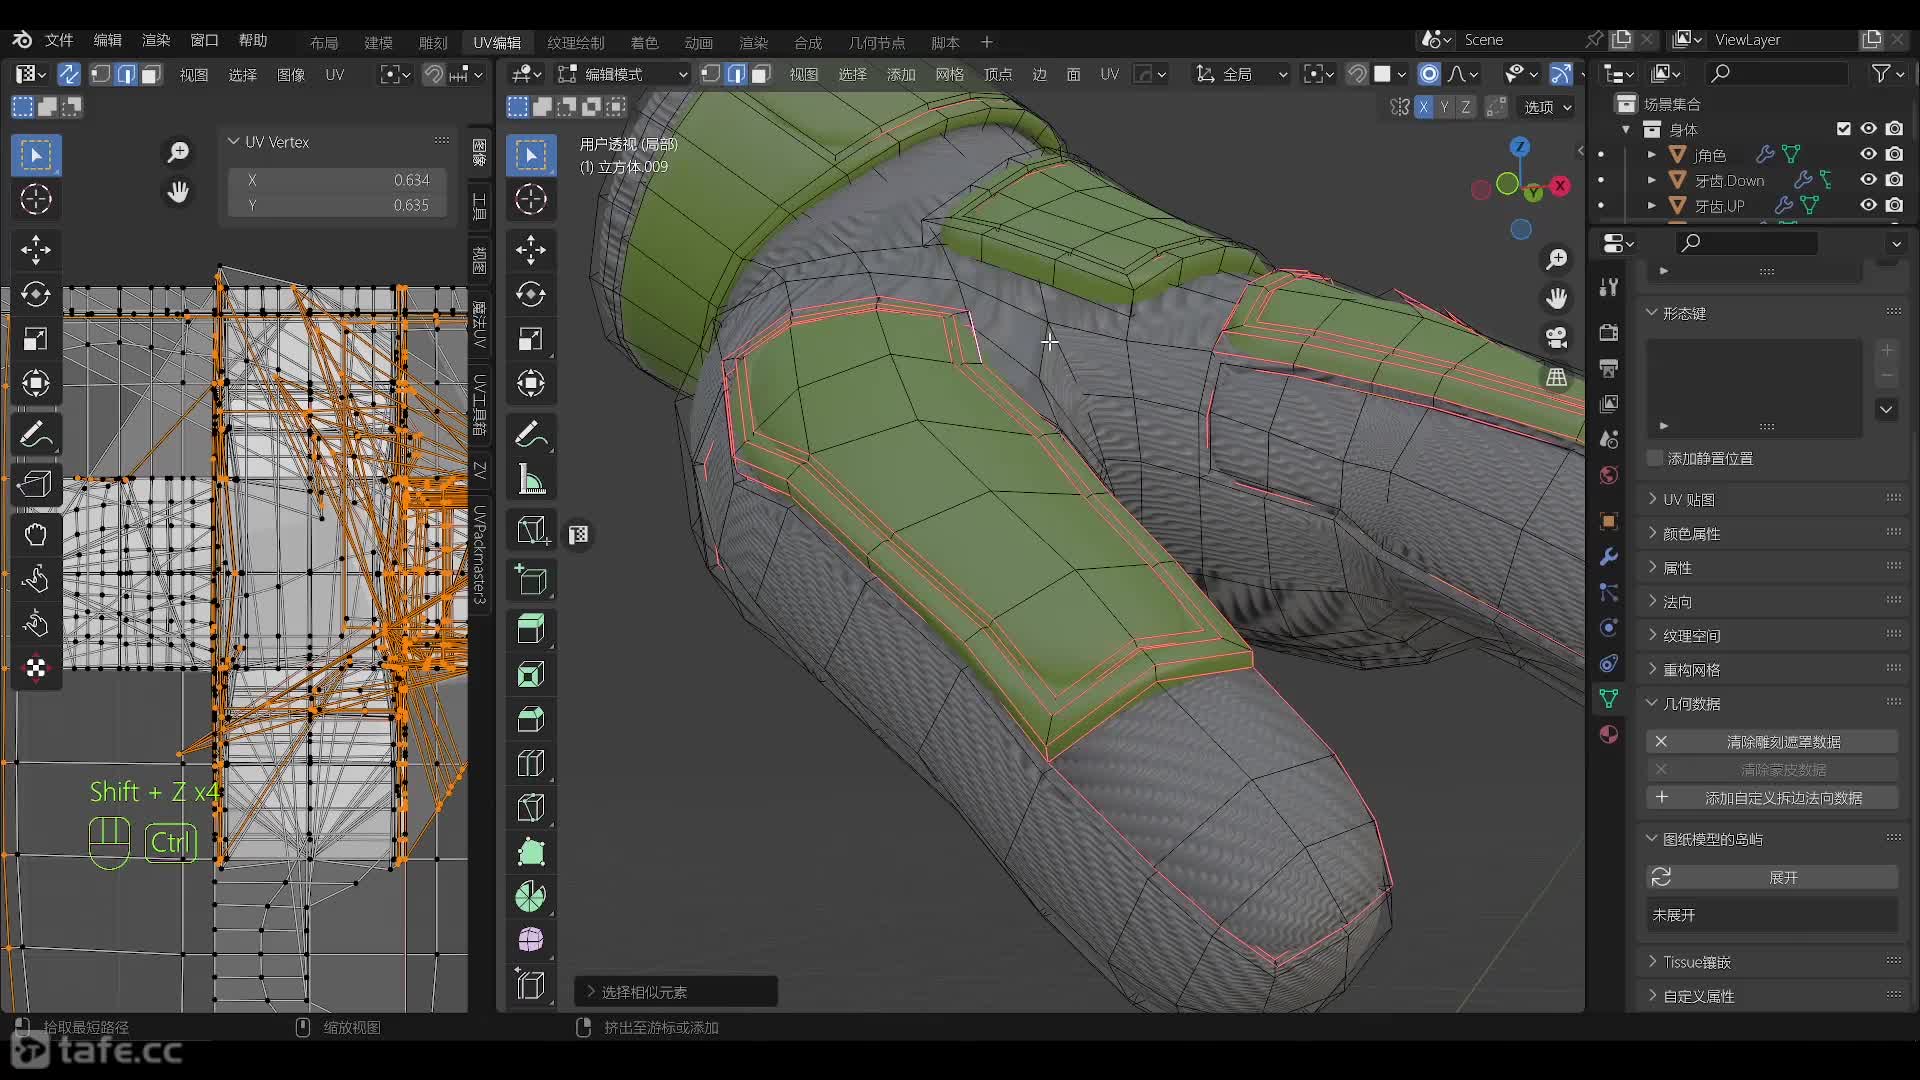Click the pan hand in 3D viewport
Viewport: 1920px width, 1080px height.
[1557, 298]
